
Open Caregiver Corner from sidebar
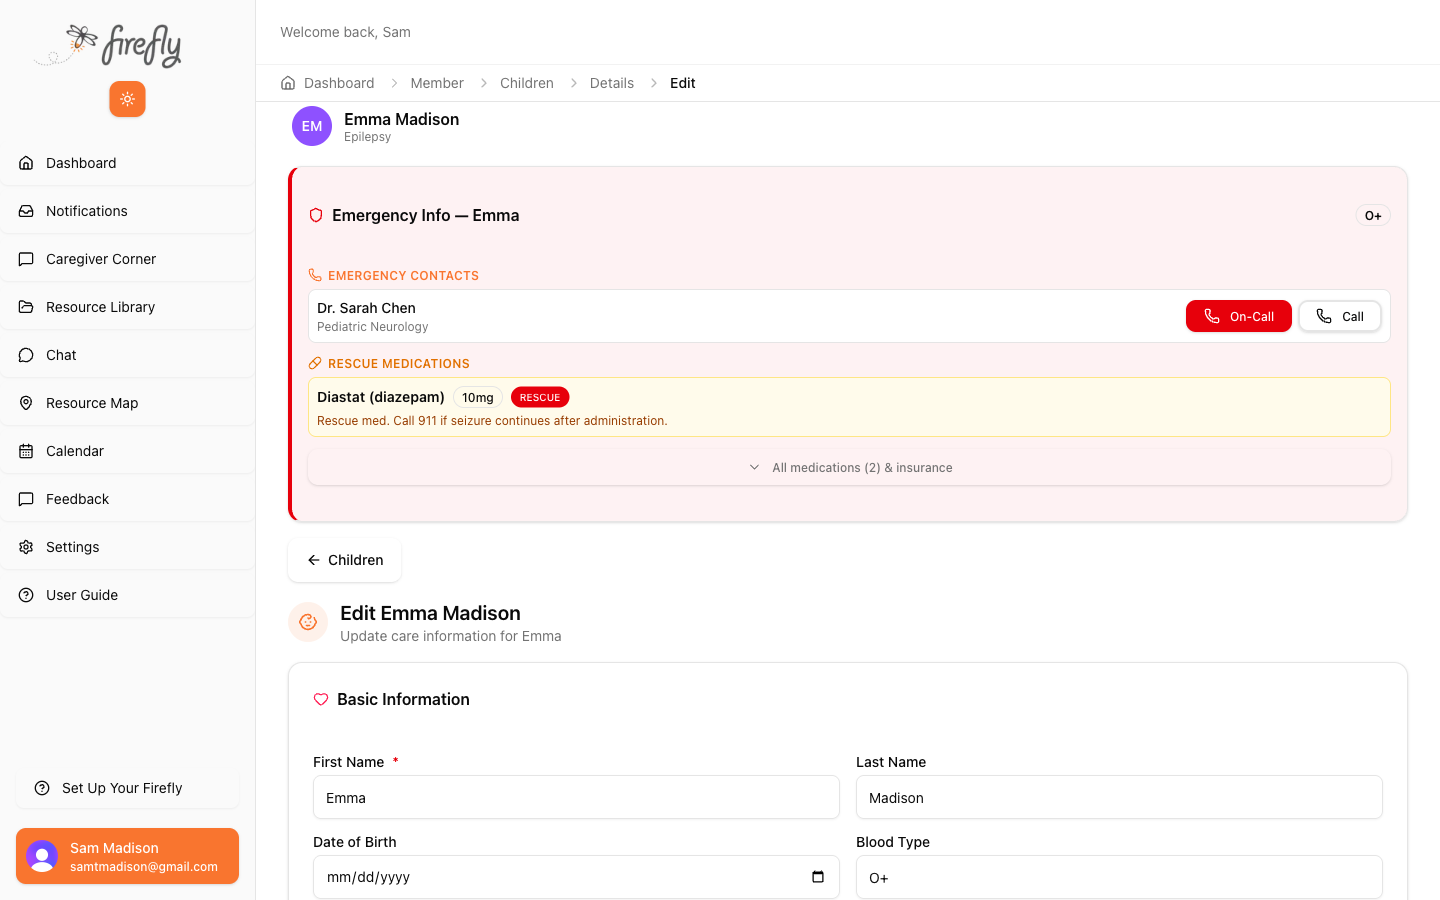100,259
